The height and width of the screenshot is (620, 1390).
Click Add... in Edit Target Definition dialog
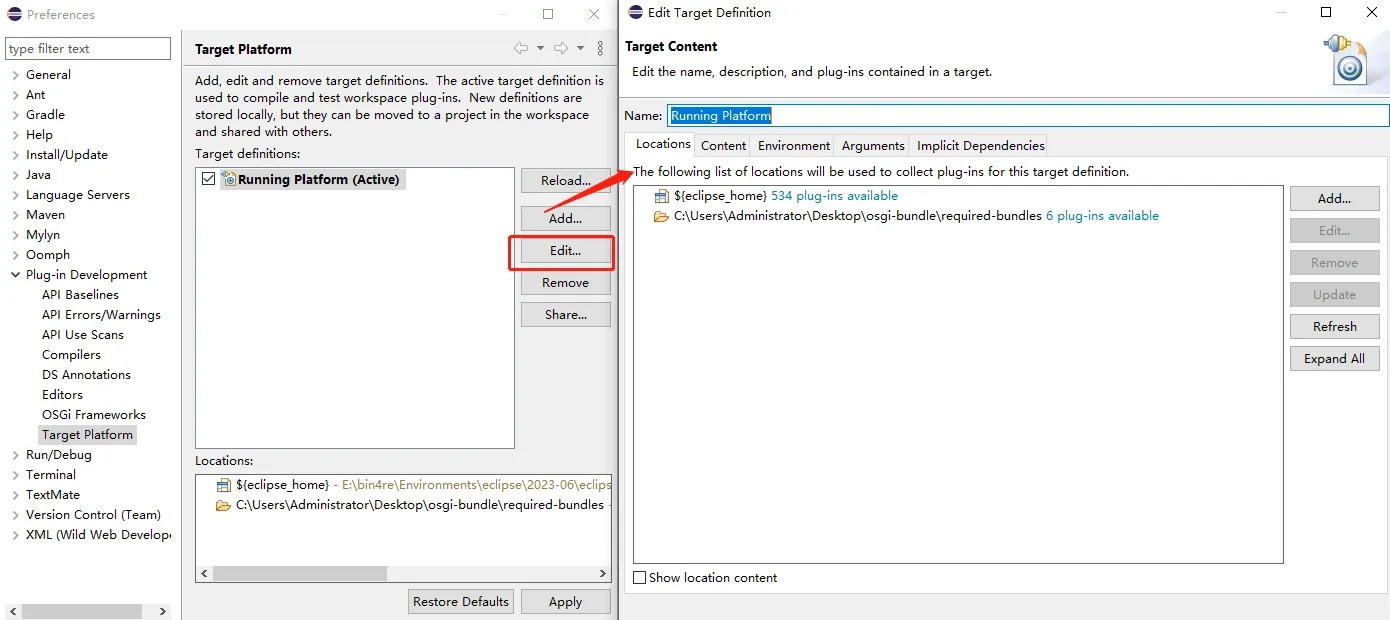click(1334, 199)
